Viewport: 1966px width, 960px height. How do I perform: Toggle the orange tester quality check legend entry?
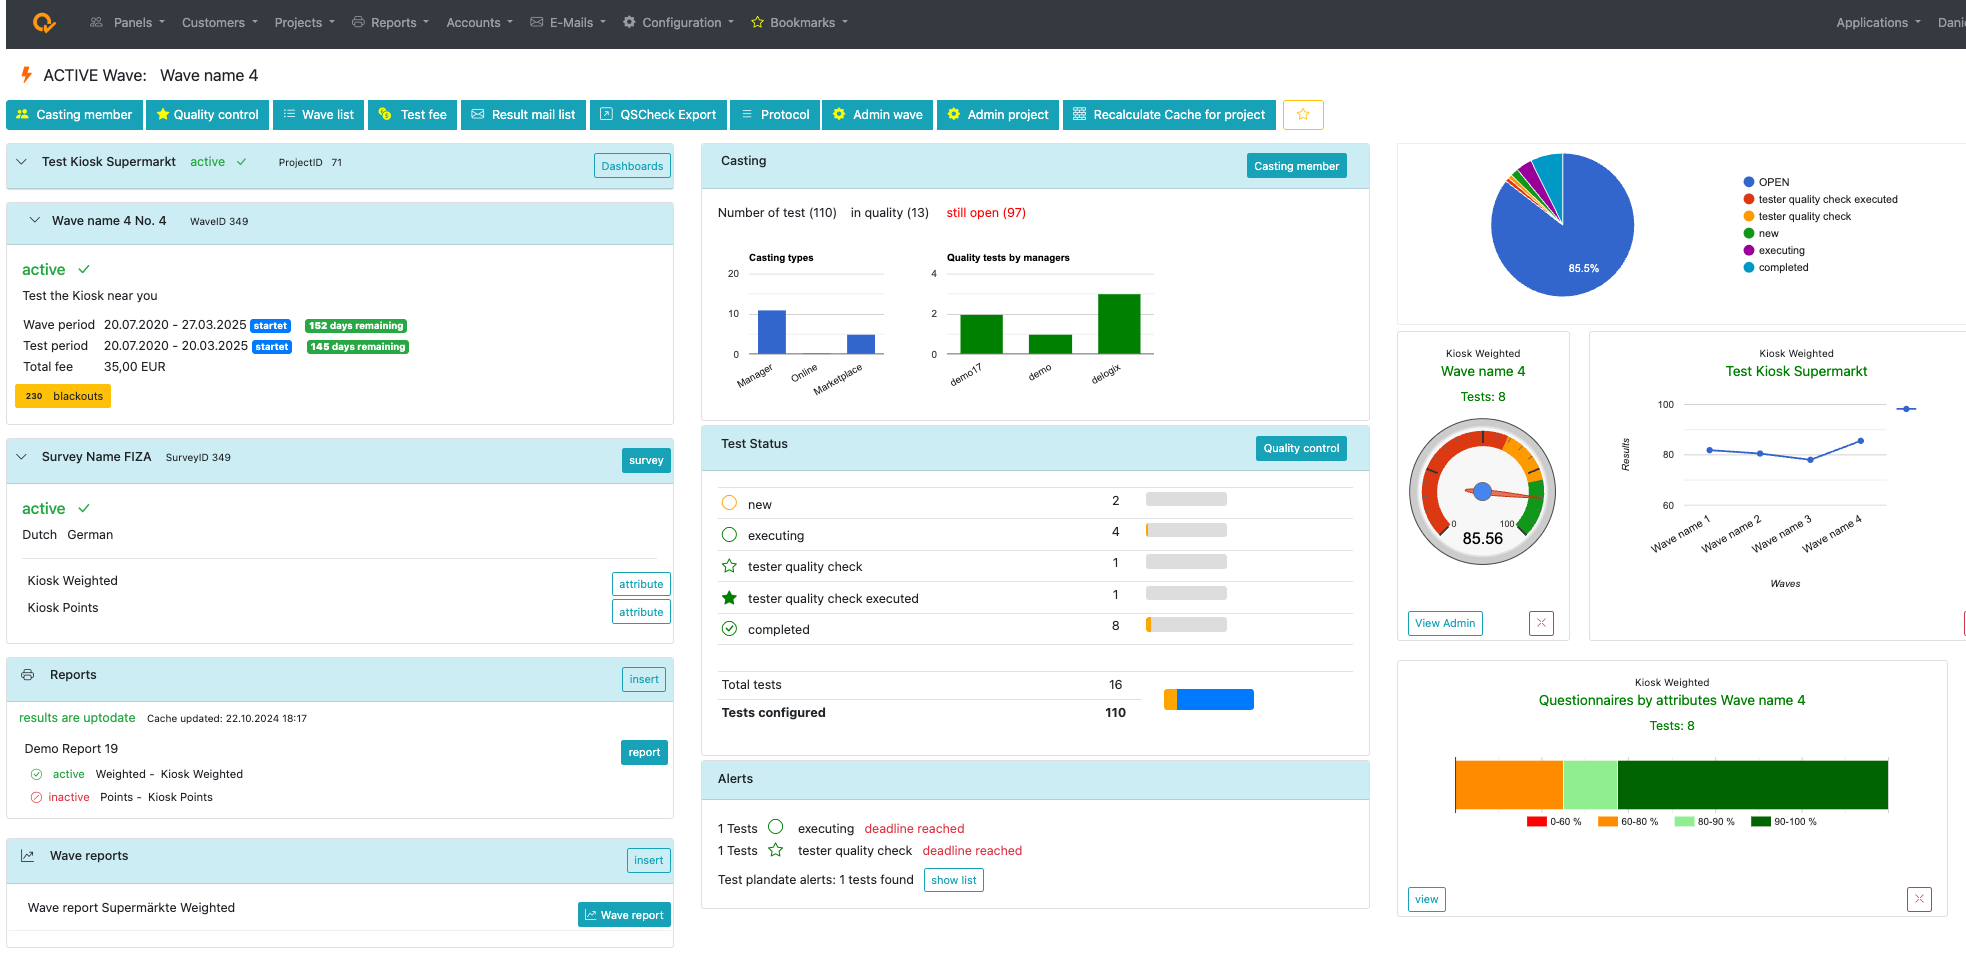click(1797, 216)
